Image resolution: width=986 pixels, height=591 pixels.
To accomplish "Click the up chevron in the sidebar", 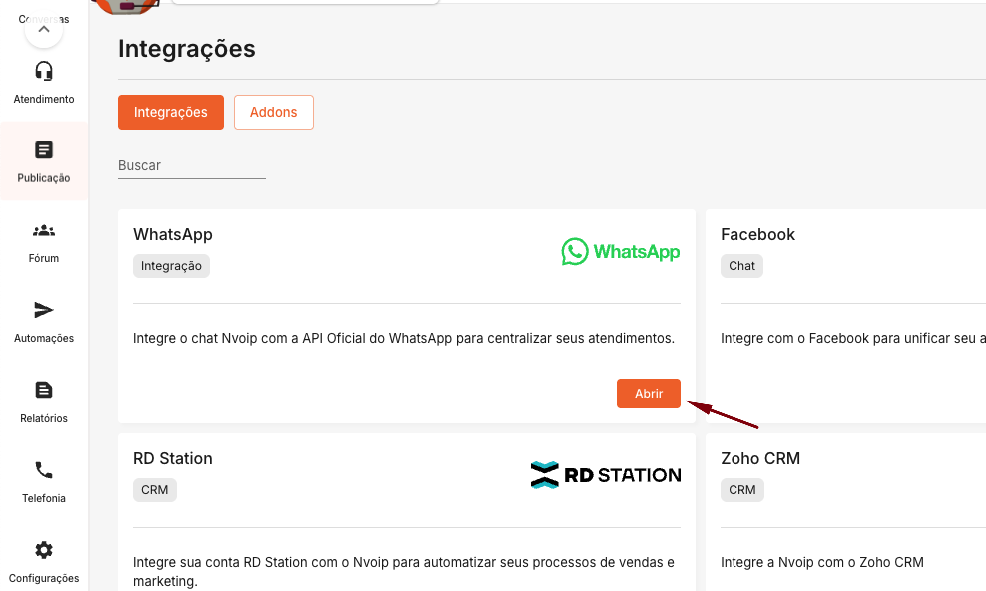I will click(43, 30).
